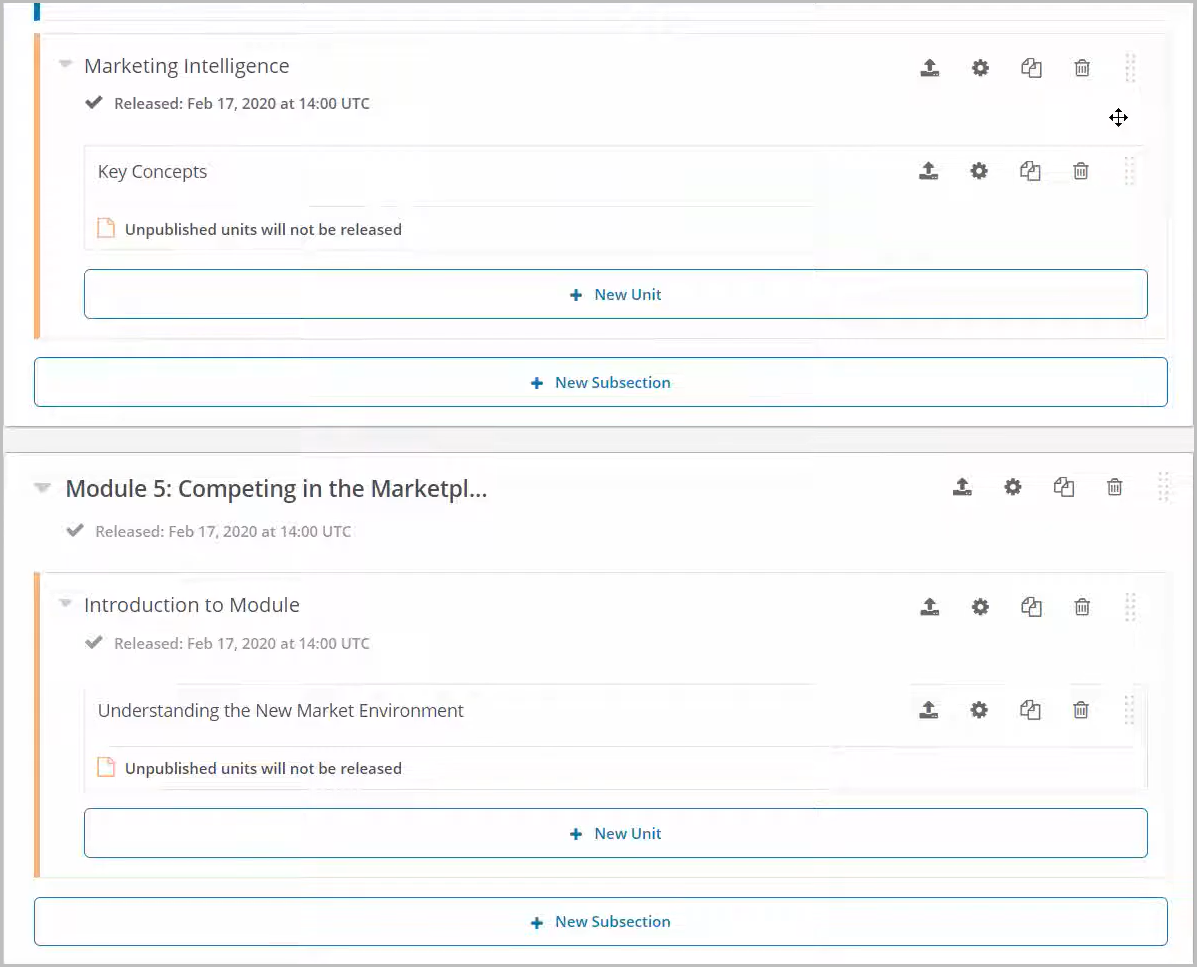Open the Understanding the New Market Environment unit

281,711
